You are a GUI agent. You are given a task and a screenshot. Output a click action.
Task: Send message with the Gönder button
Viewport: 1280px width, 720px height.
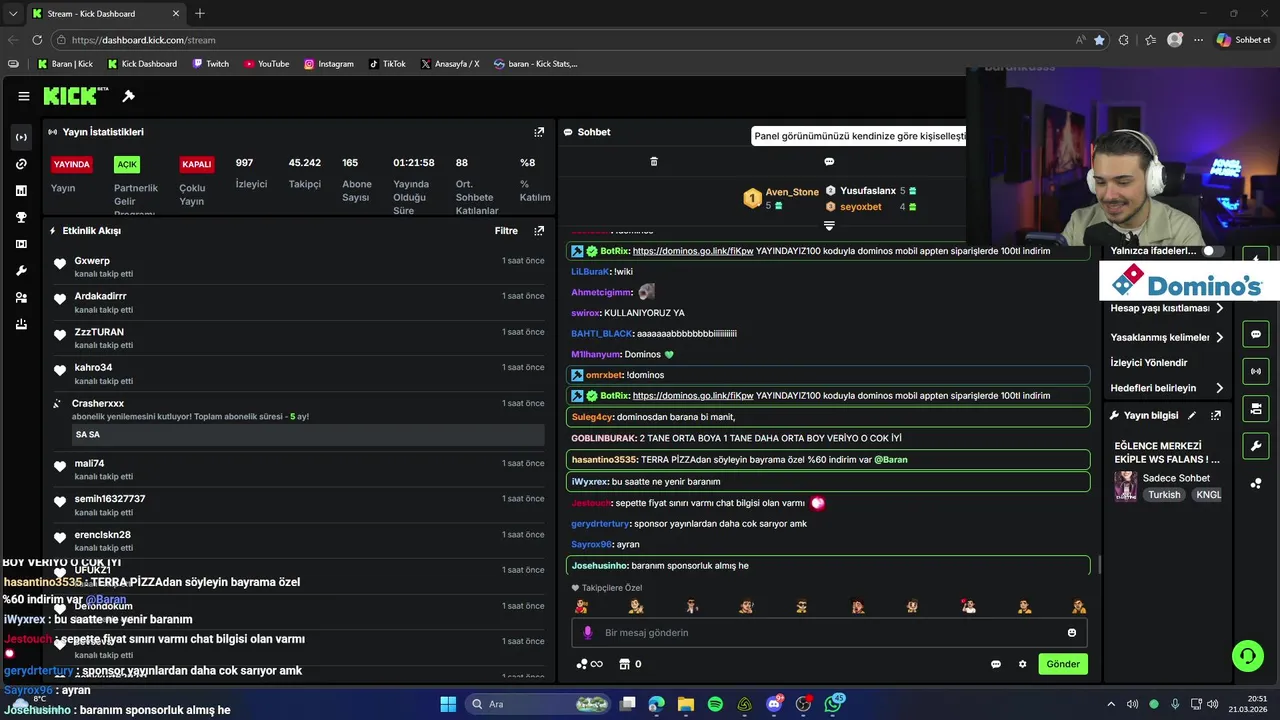tap(1063, 664)
